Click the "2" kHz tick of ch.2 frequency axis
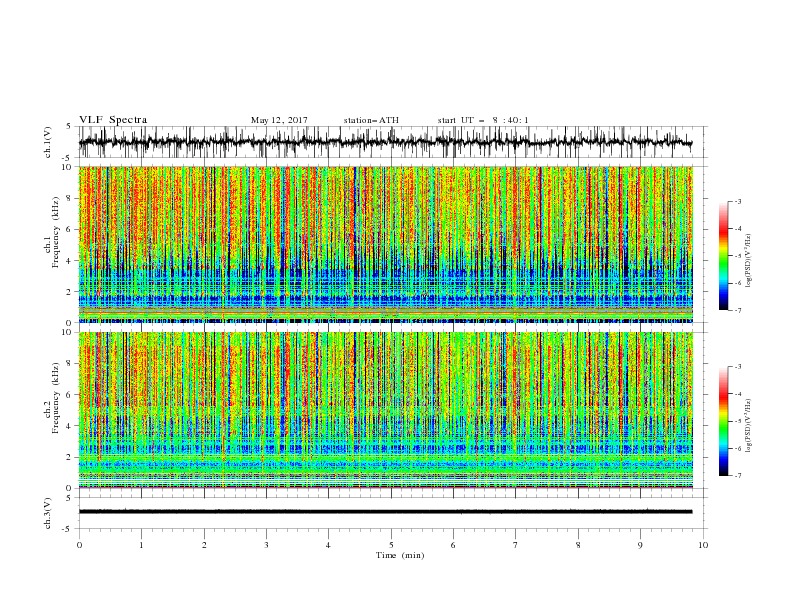 point(69,457)
